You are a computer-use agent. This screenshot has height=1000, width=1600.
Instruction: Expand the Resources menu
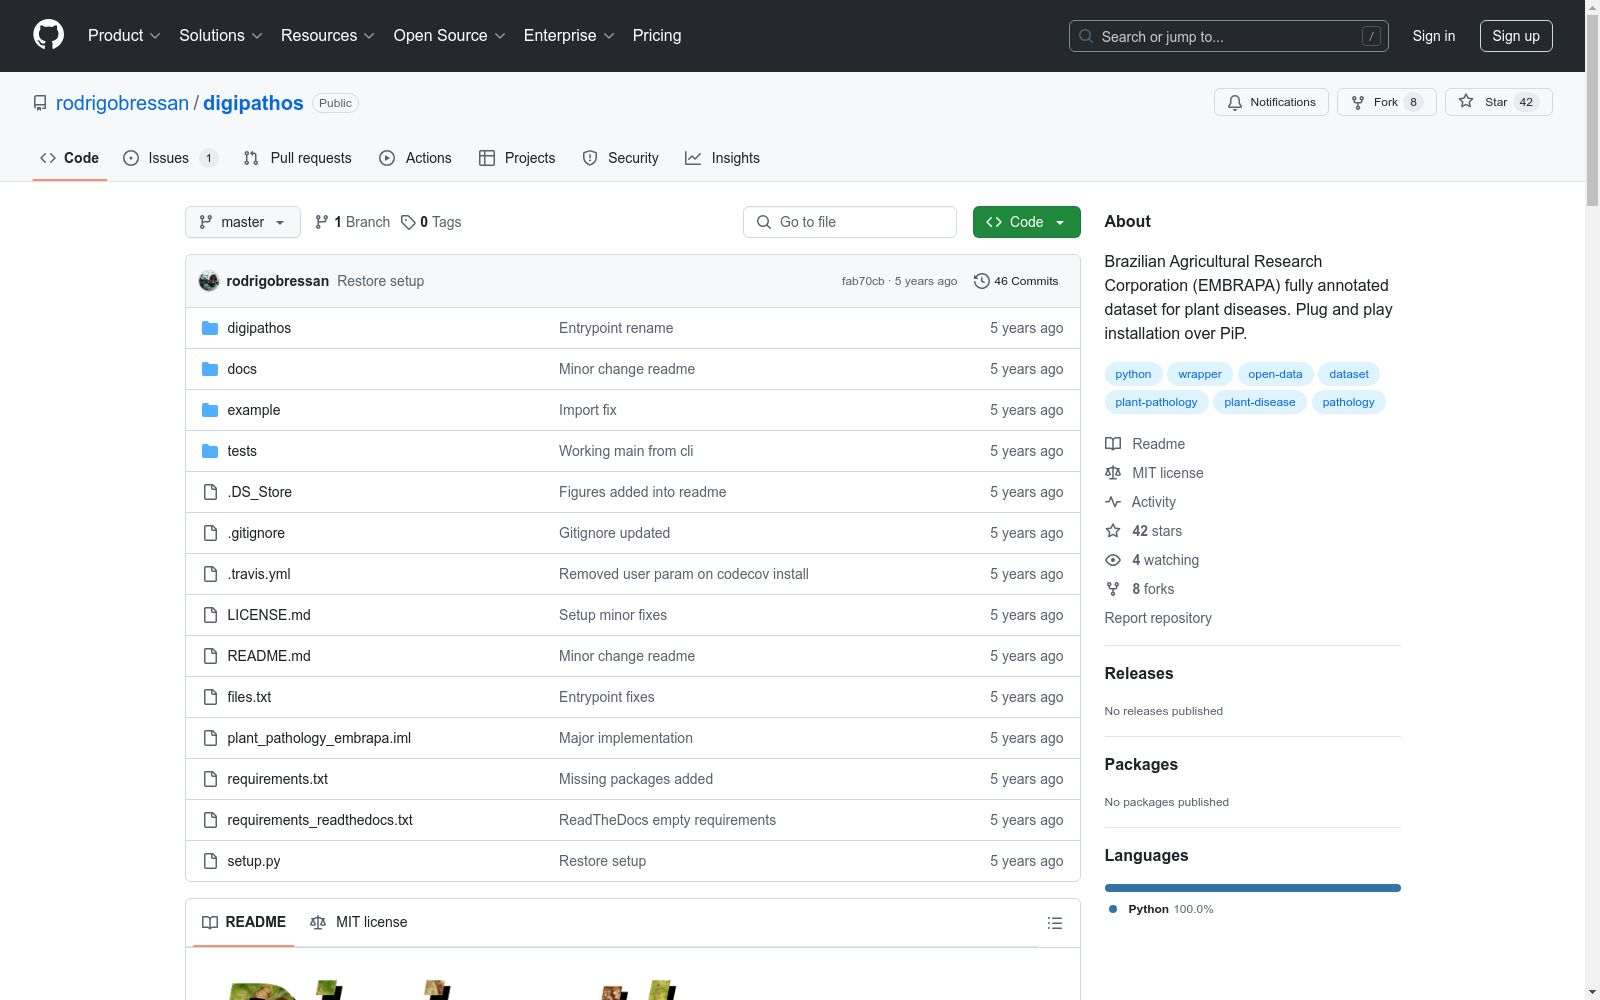pos(328,36)
